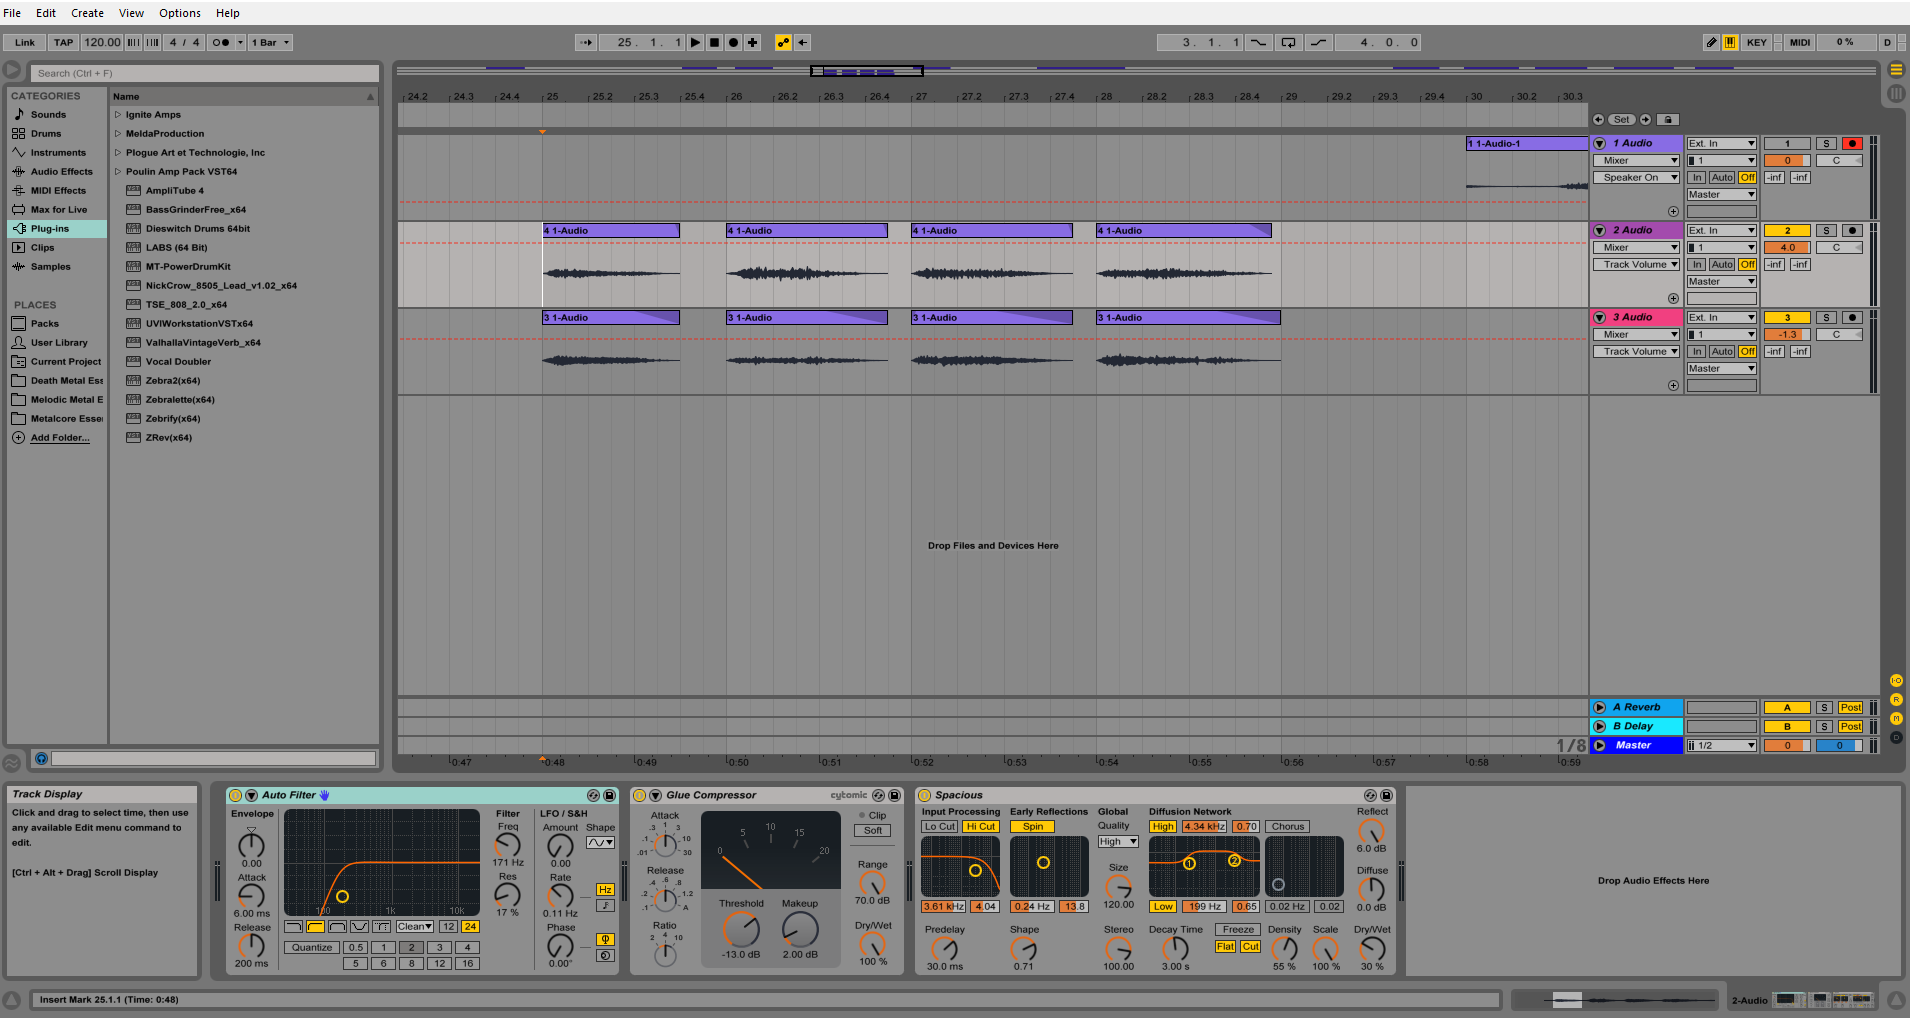Toggle the Follow playback button
Viewport: 1910px width, 1018px height.
(586, 42)
